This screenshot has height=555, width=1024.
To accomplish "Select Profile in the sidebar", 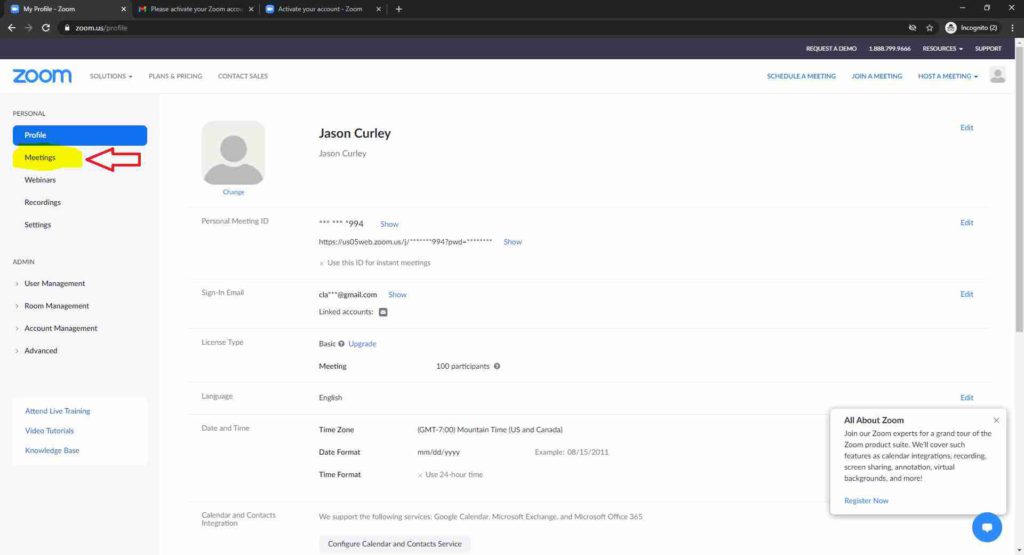I will [x=80, y=135].
